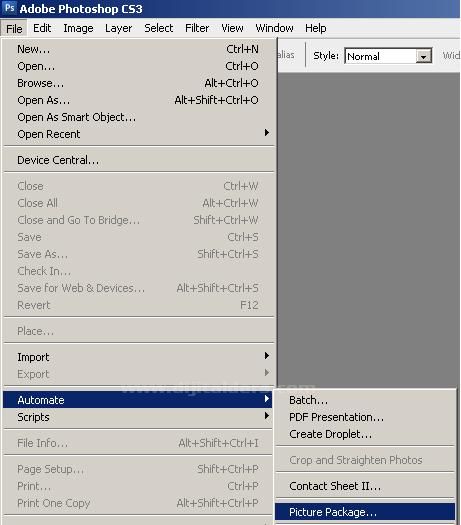This screenshot has height=525, width=461.
Task: Select the Open As... menu entry
Action: tap(138, 100)
